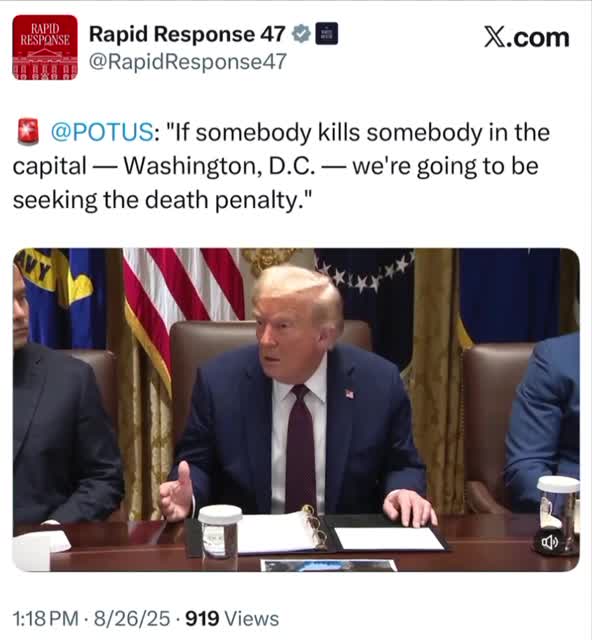
Task: Open the Rapid Response red profile avatar
Action: click(x=45, y=47)
